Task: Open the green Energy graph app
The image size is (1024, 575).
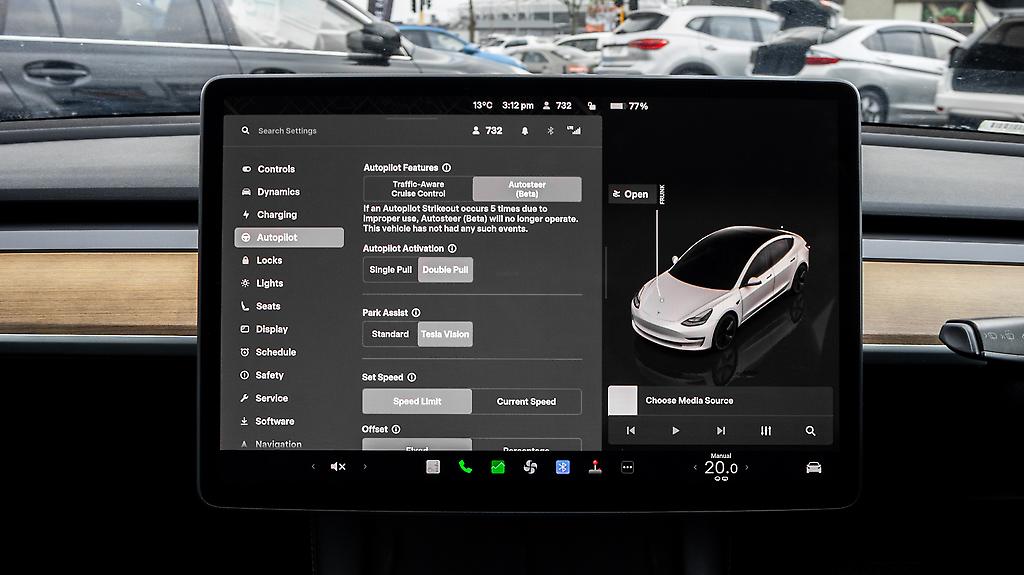Action: 498,467
